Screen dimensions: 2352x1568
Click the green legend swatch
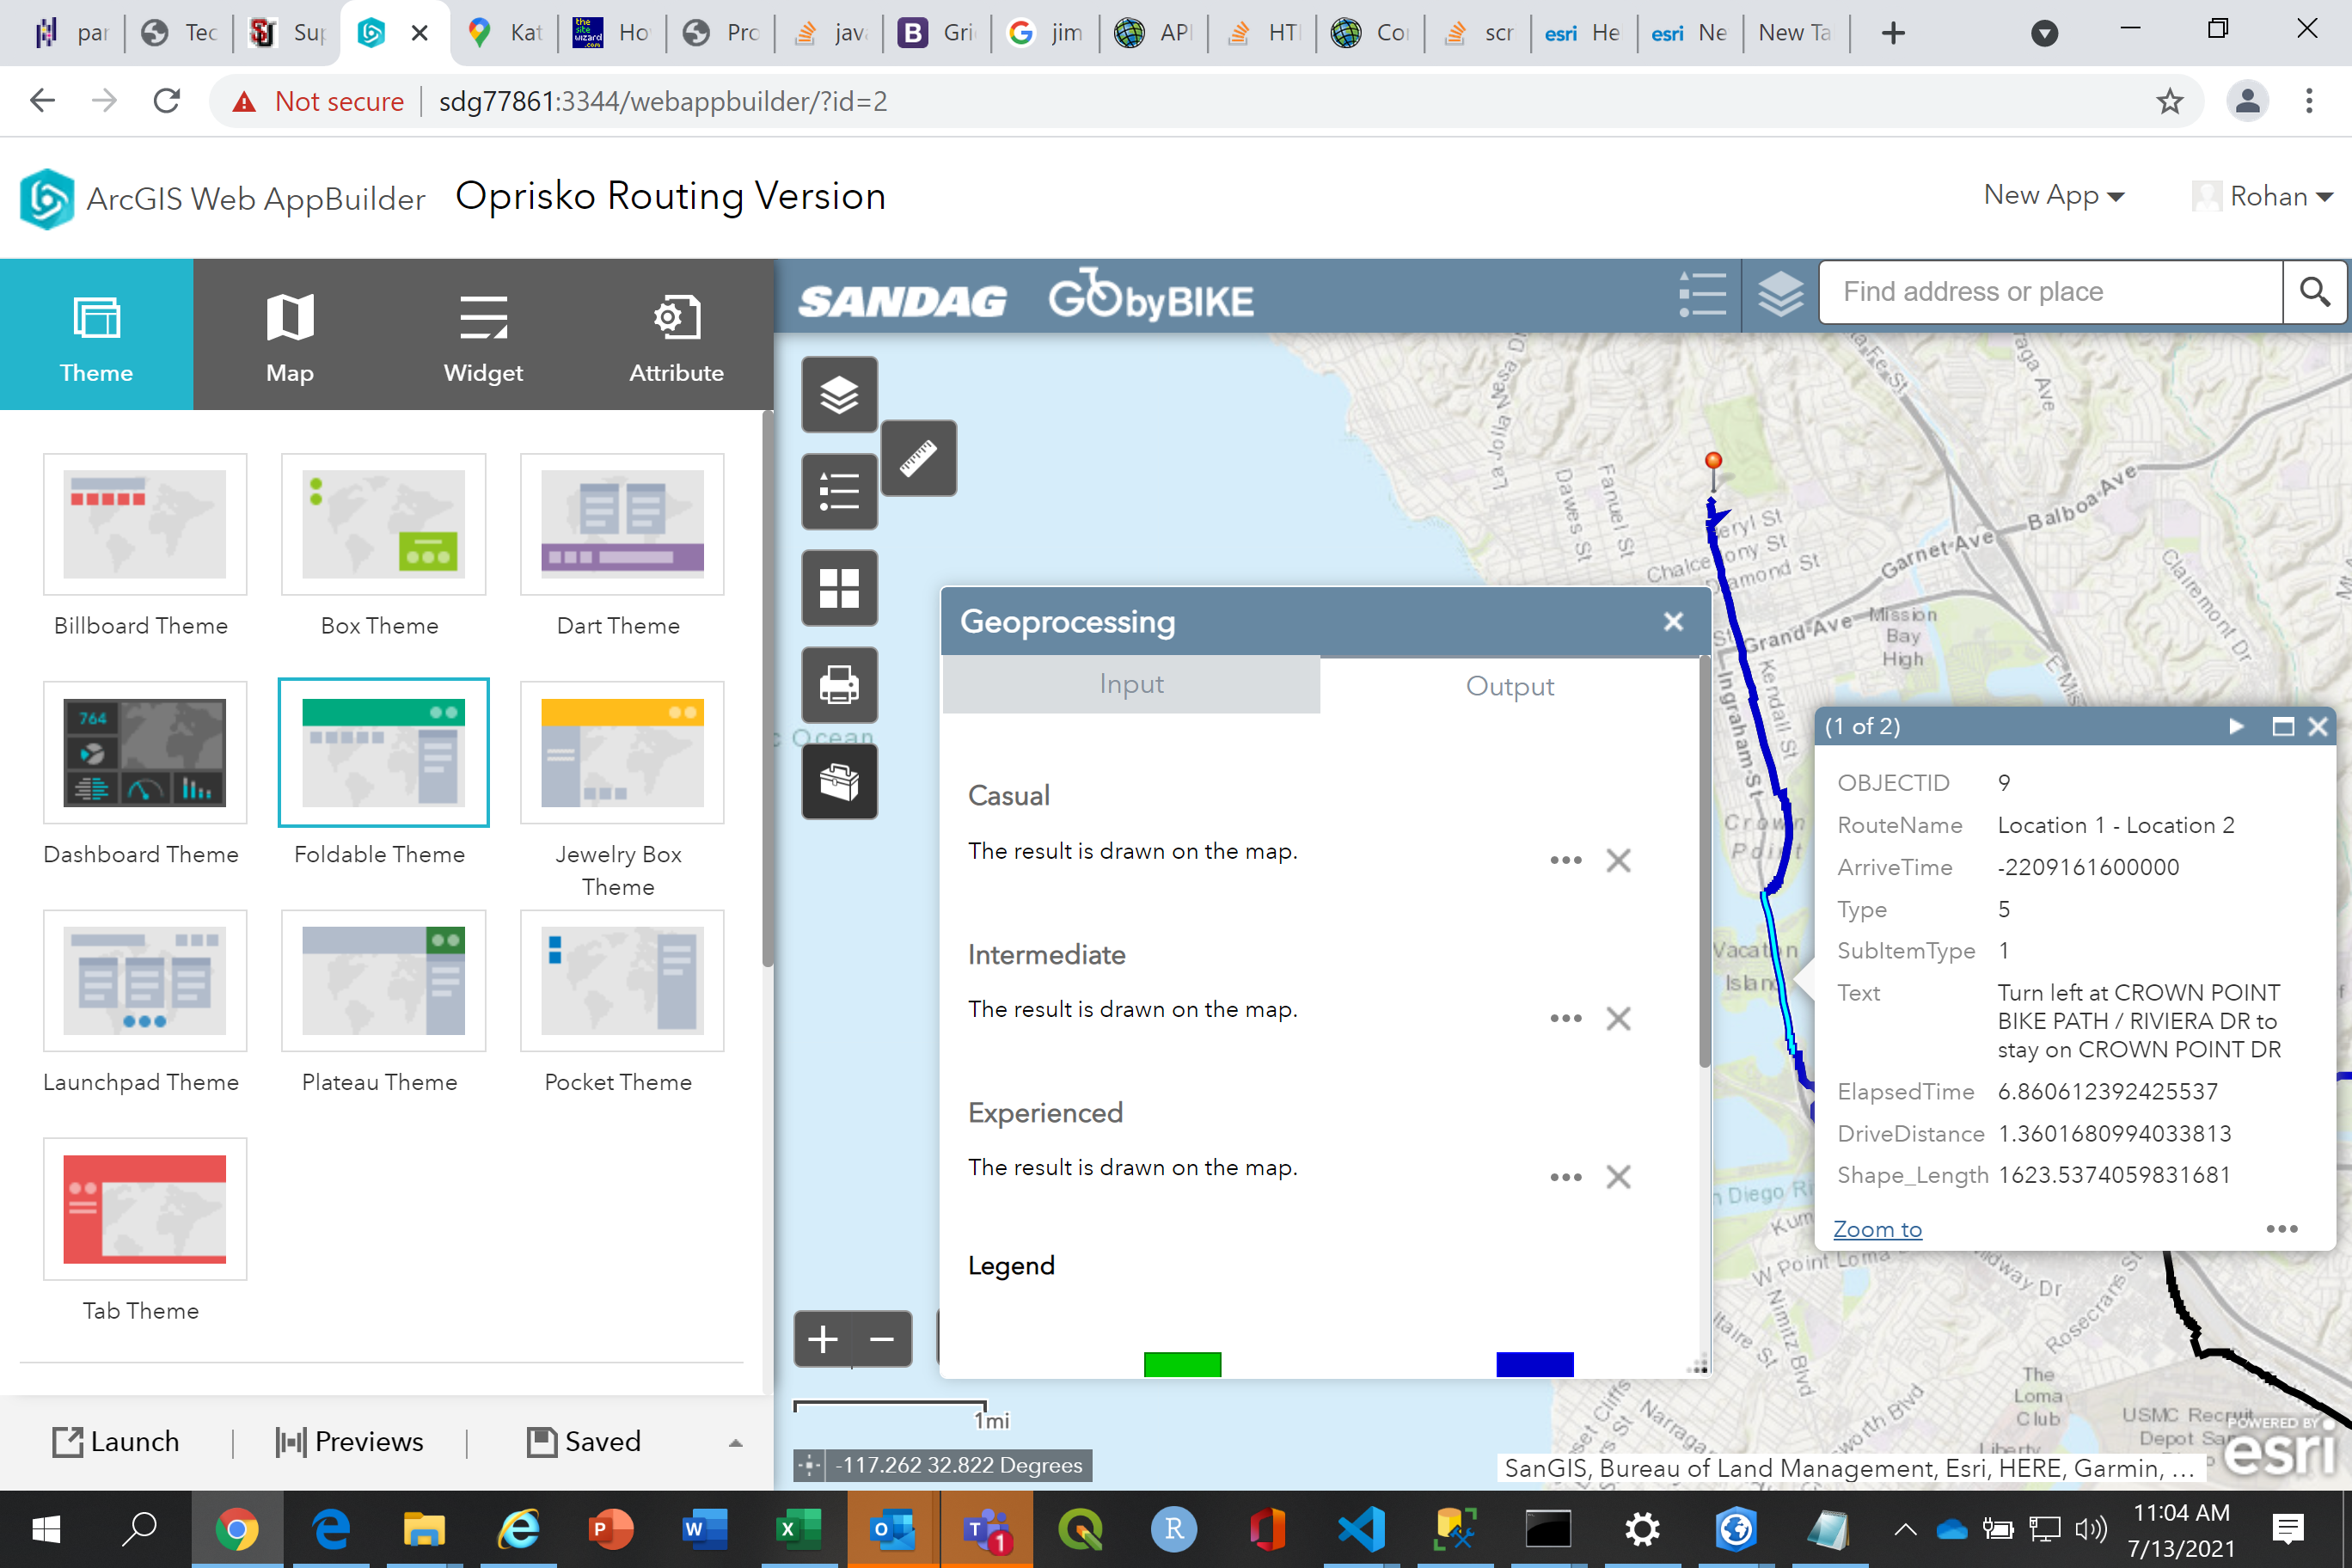coord(1182,1364)
